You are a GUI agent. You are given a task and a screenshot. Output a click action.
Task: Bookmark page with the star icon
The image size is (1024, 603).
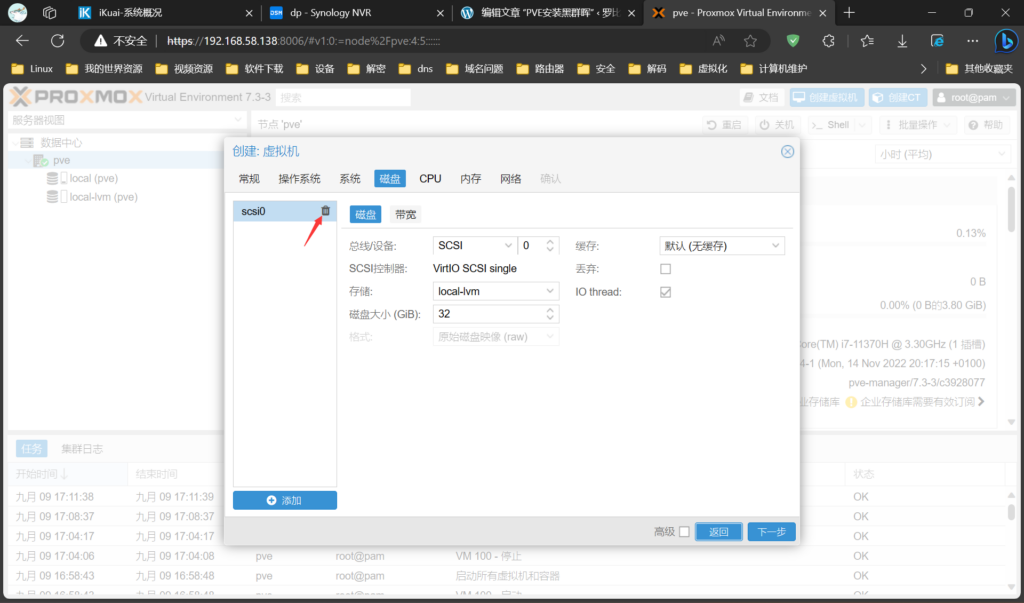click(x=750, y=41)
